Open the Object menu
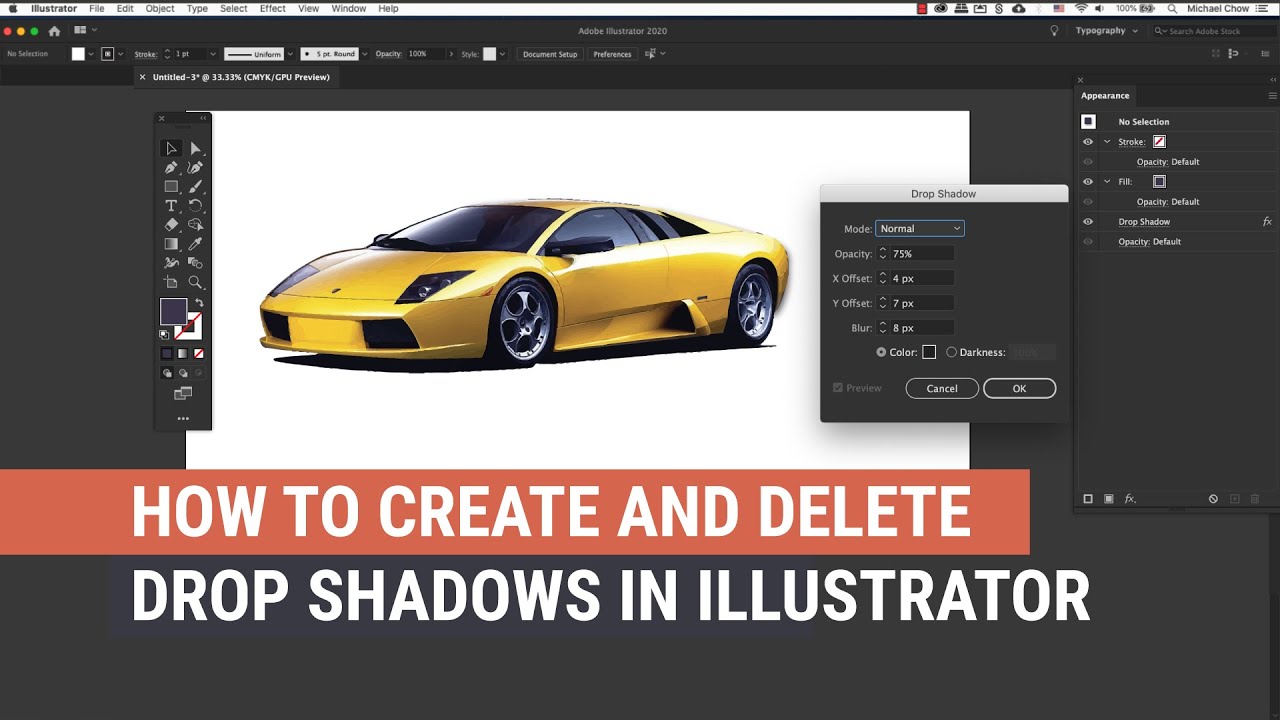 tap(160, 8)
